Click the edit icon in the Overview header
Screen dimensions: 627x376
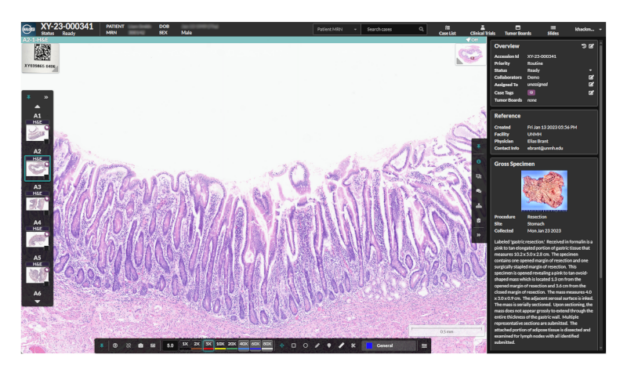tap(591, 46)
